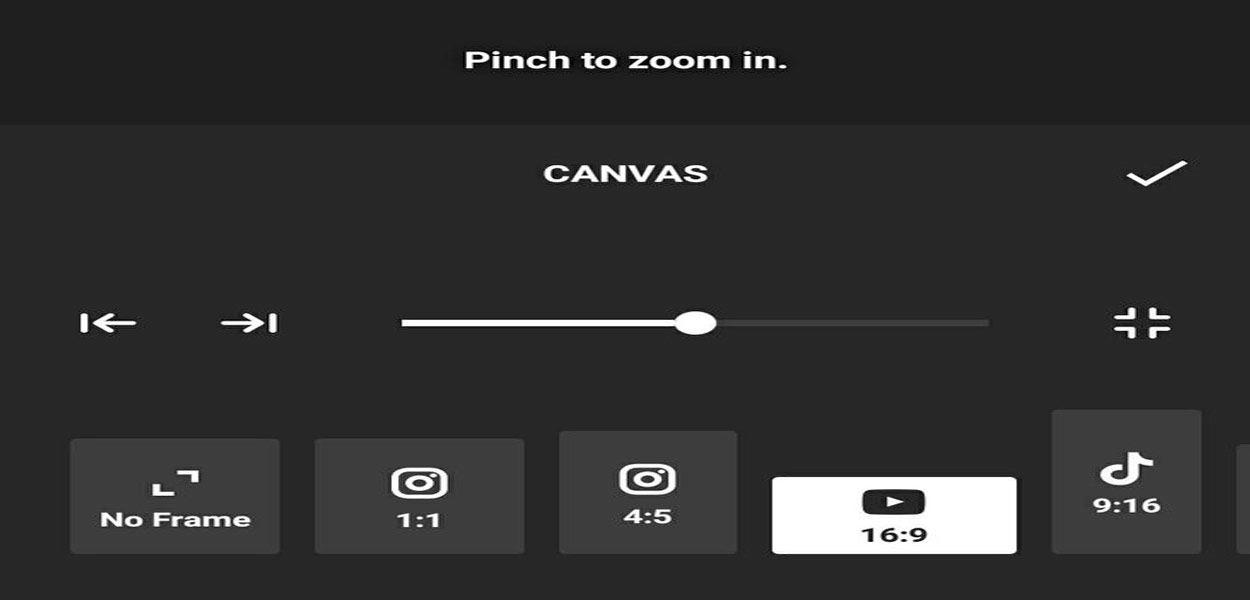The height and width of the screenshot is (600, 1250).
Task: Tap the fit-to-frame shrink icon
Action: pyautogui.click(x=1142, y=323)
